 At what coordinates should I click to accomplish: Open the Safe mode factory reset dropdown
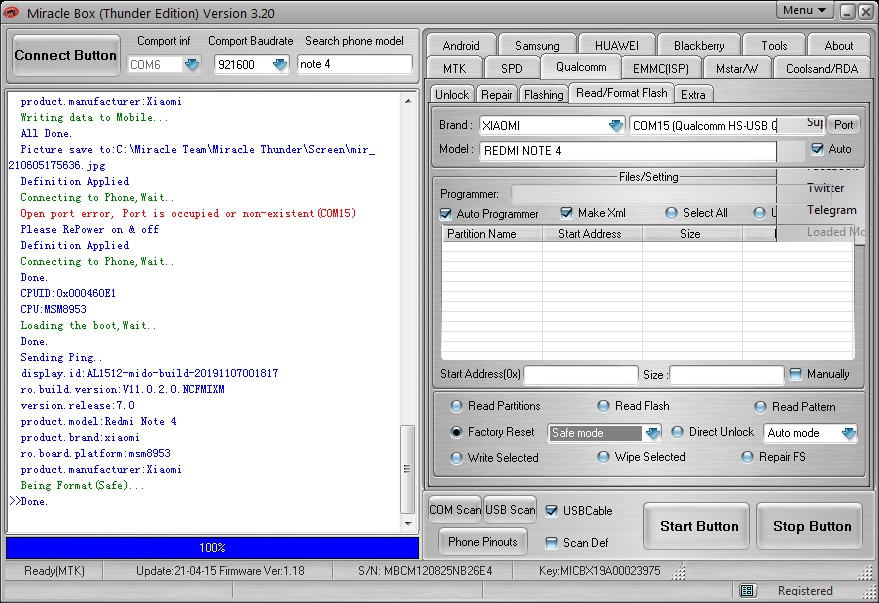pyautogui.click(x=652, y=433)
